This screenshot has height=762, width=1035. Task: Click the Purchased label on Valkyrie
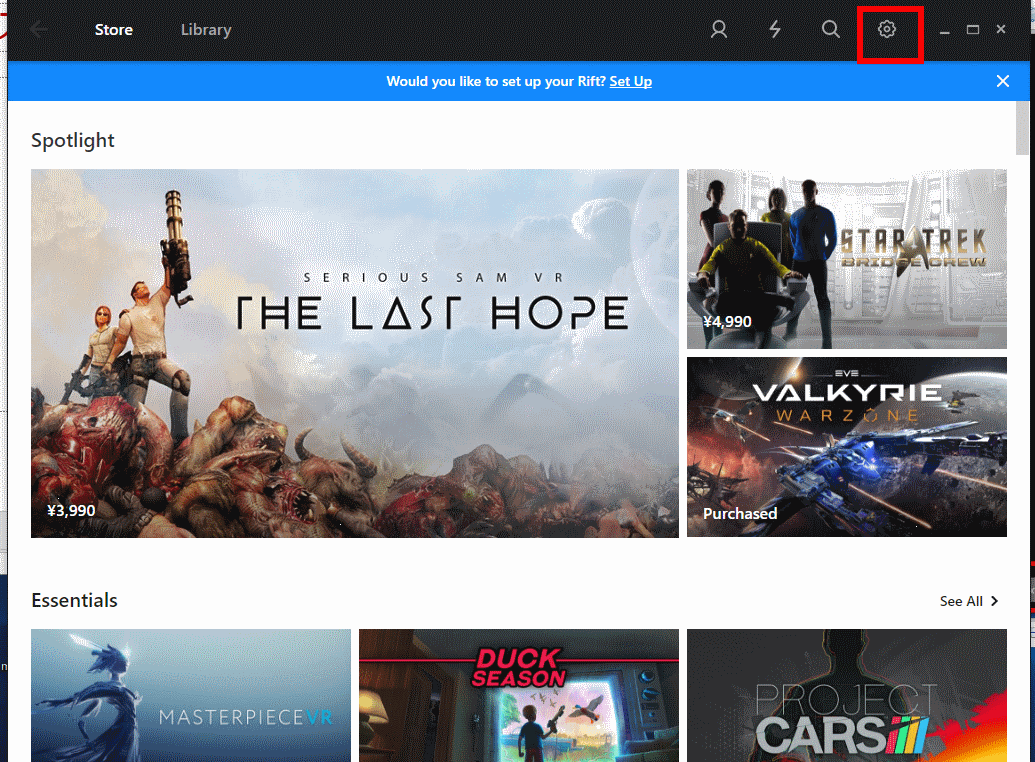(x=740, y=513)
